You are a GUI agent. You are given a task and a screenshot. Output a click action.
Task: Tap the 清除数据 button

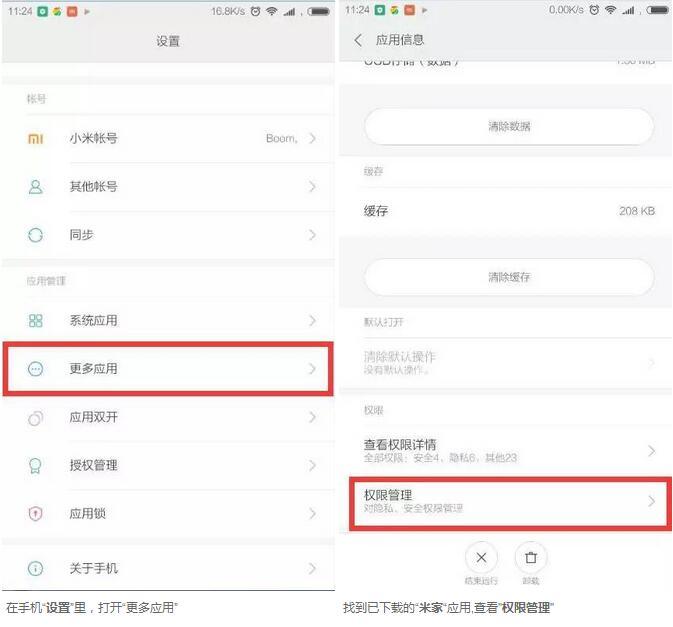(x=509, y=126)
